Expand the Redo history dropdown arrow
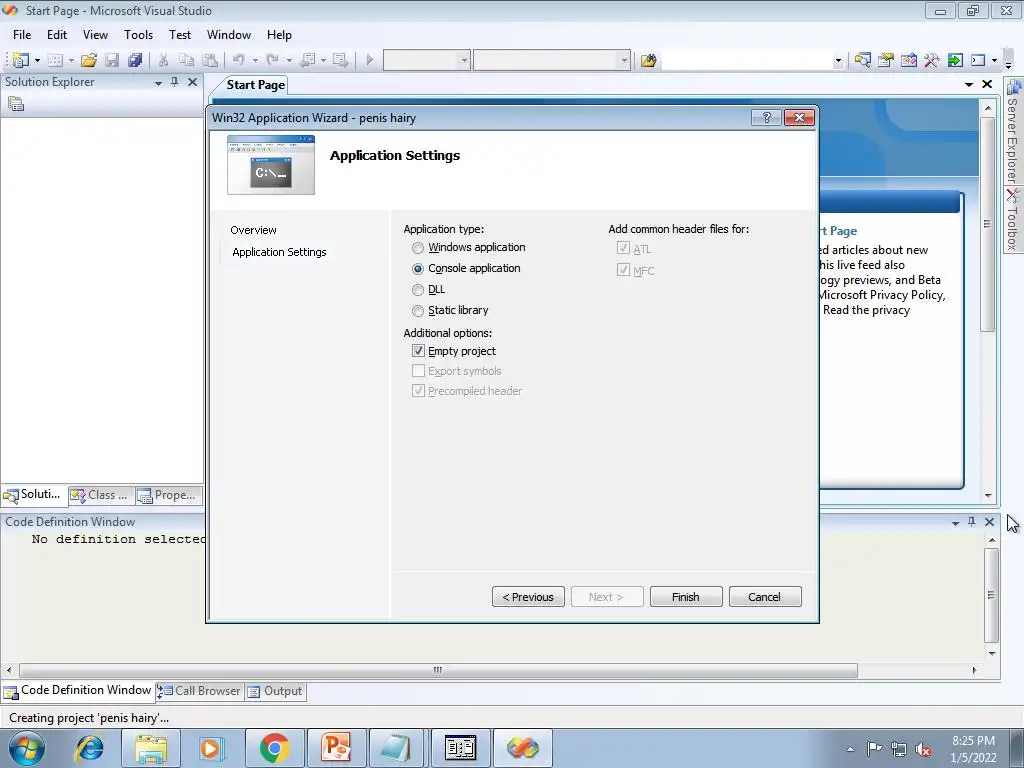This screenshot has height=768, width=1024. coord(289,60)
